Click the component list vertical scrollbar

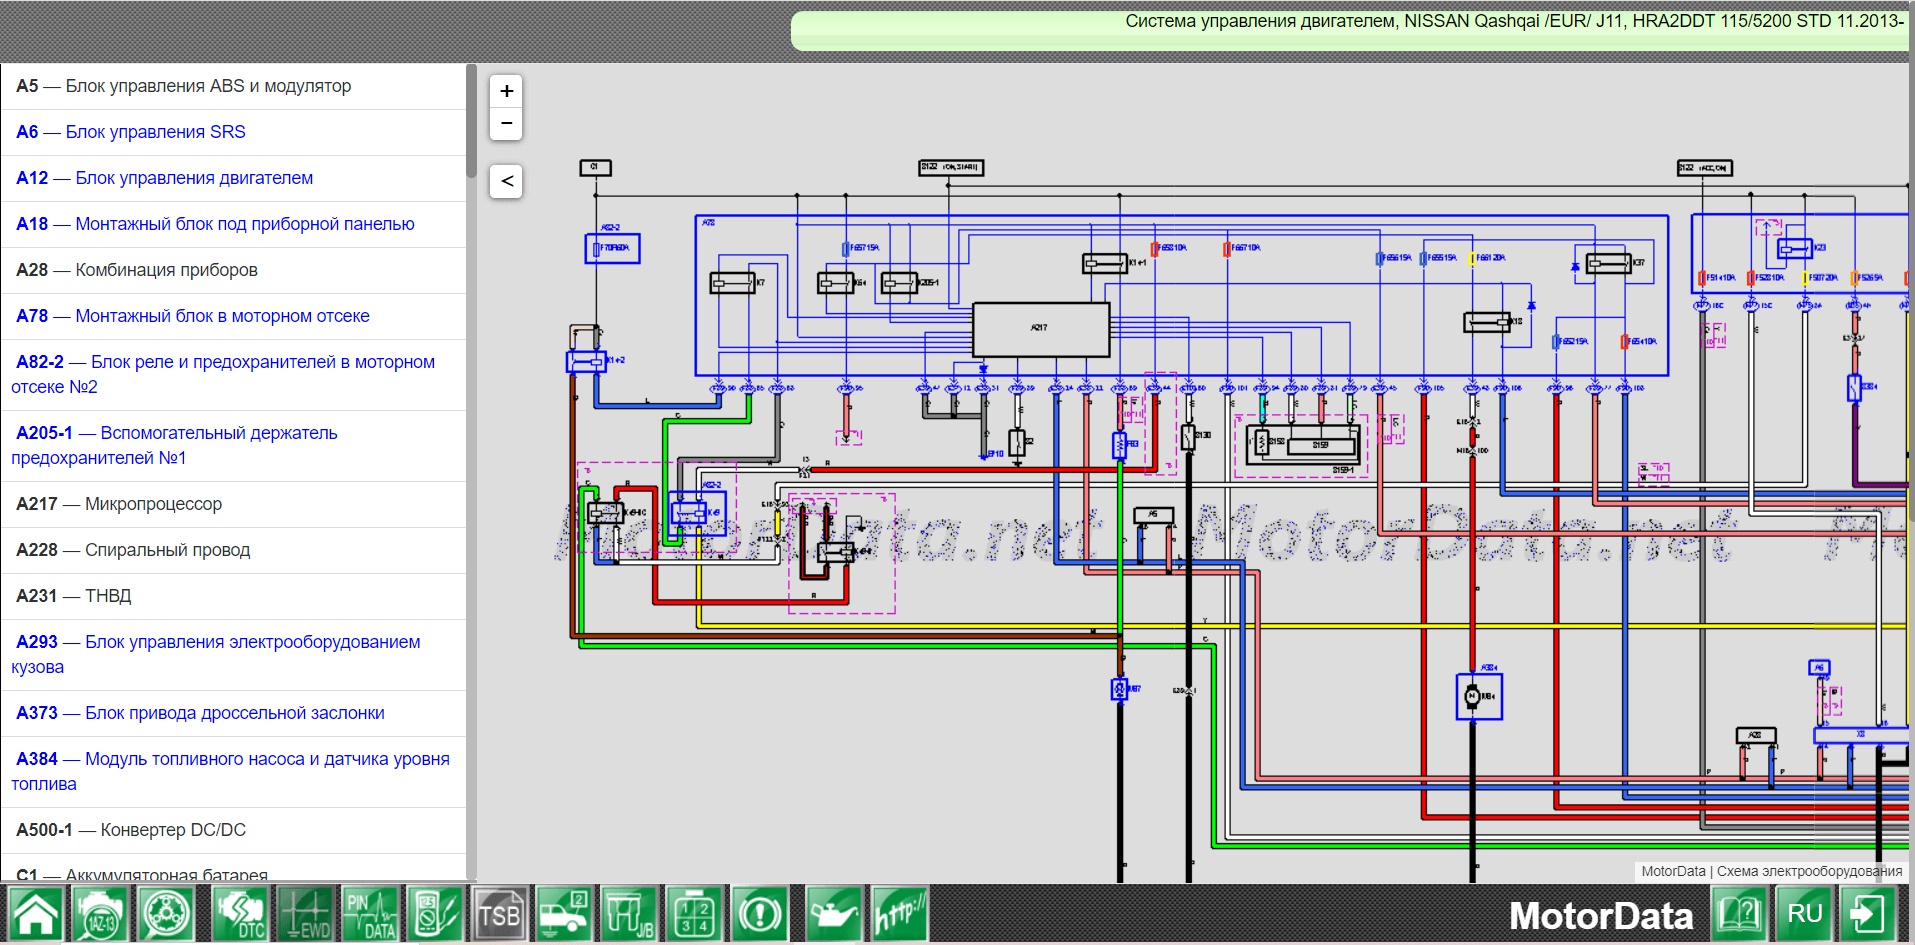pos(471,120)
